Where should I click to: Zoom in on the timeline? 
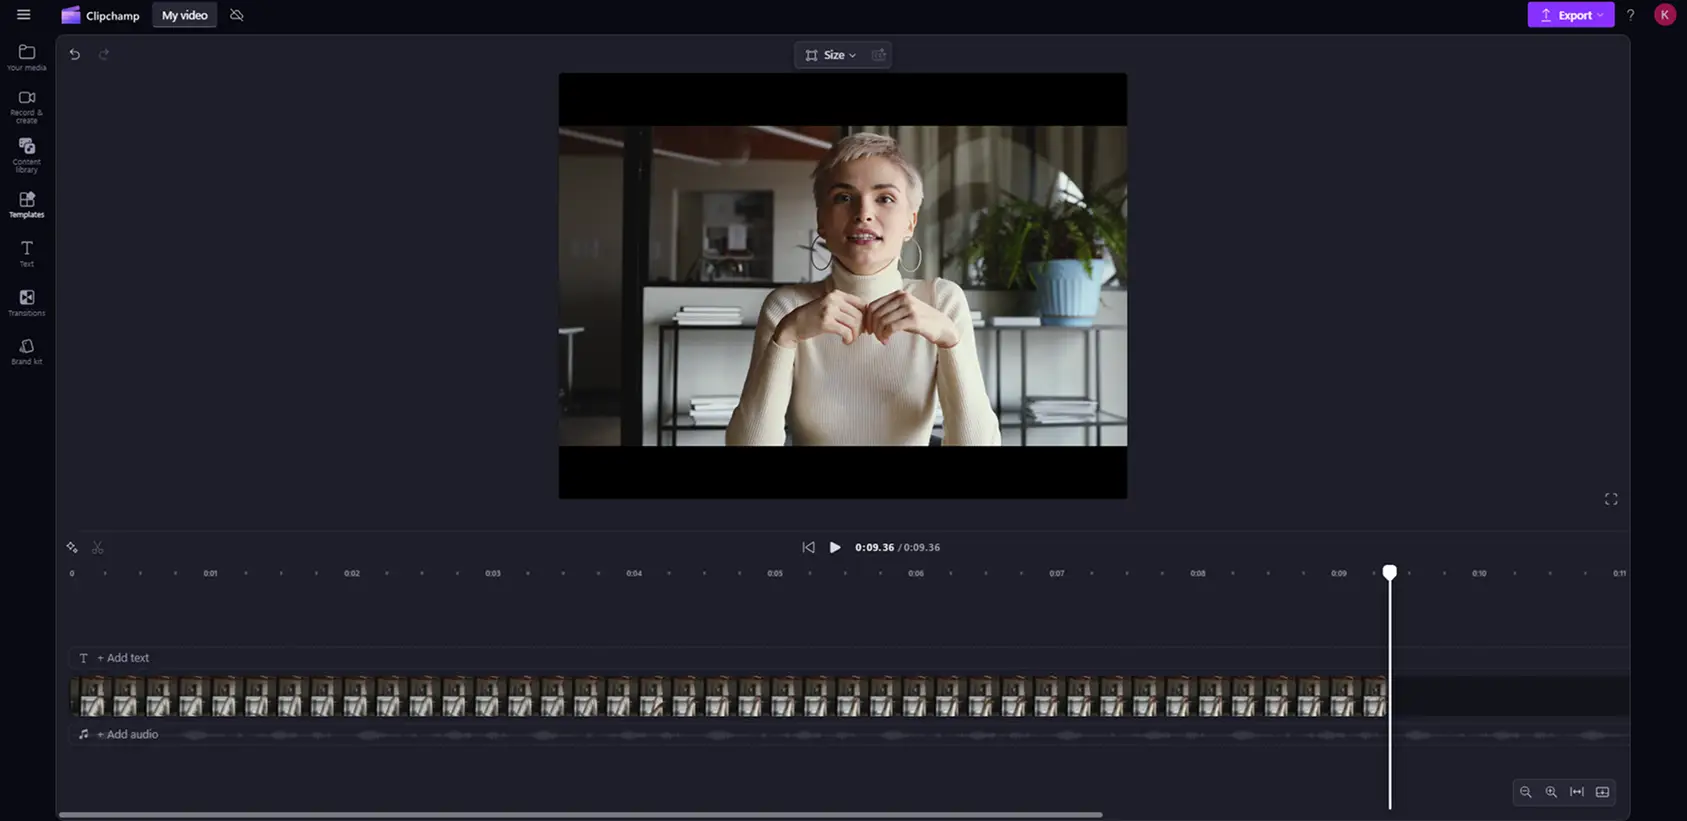click(1551, 792)
